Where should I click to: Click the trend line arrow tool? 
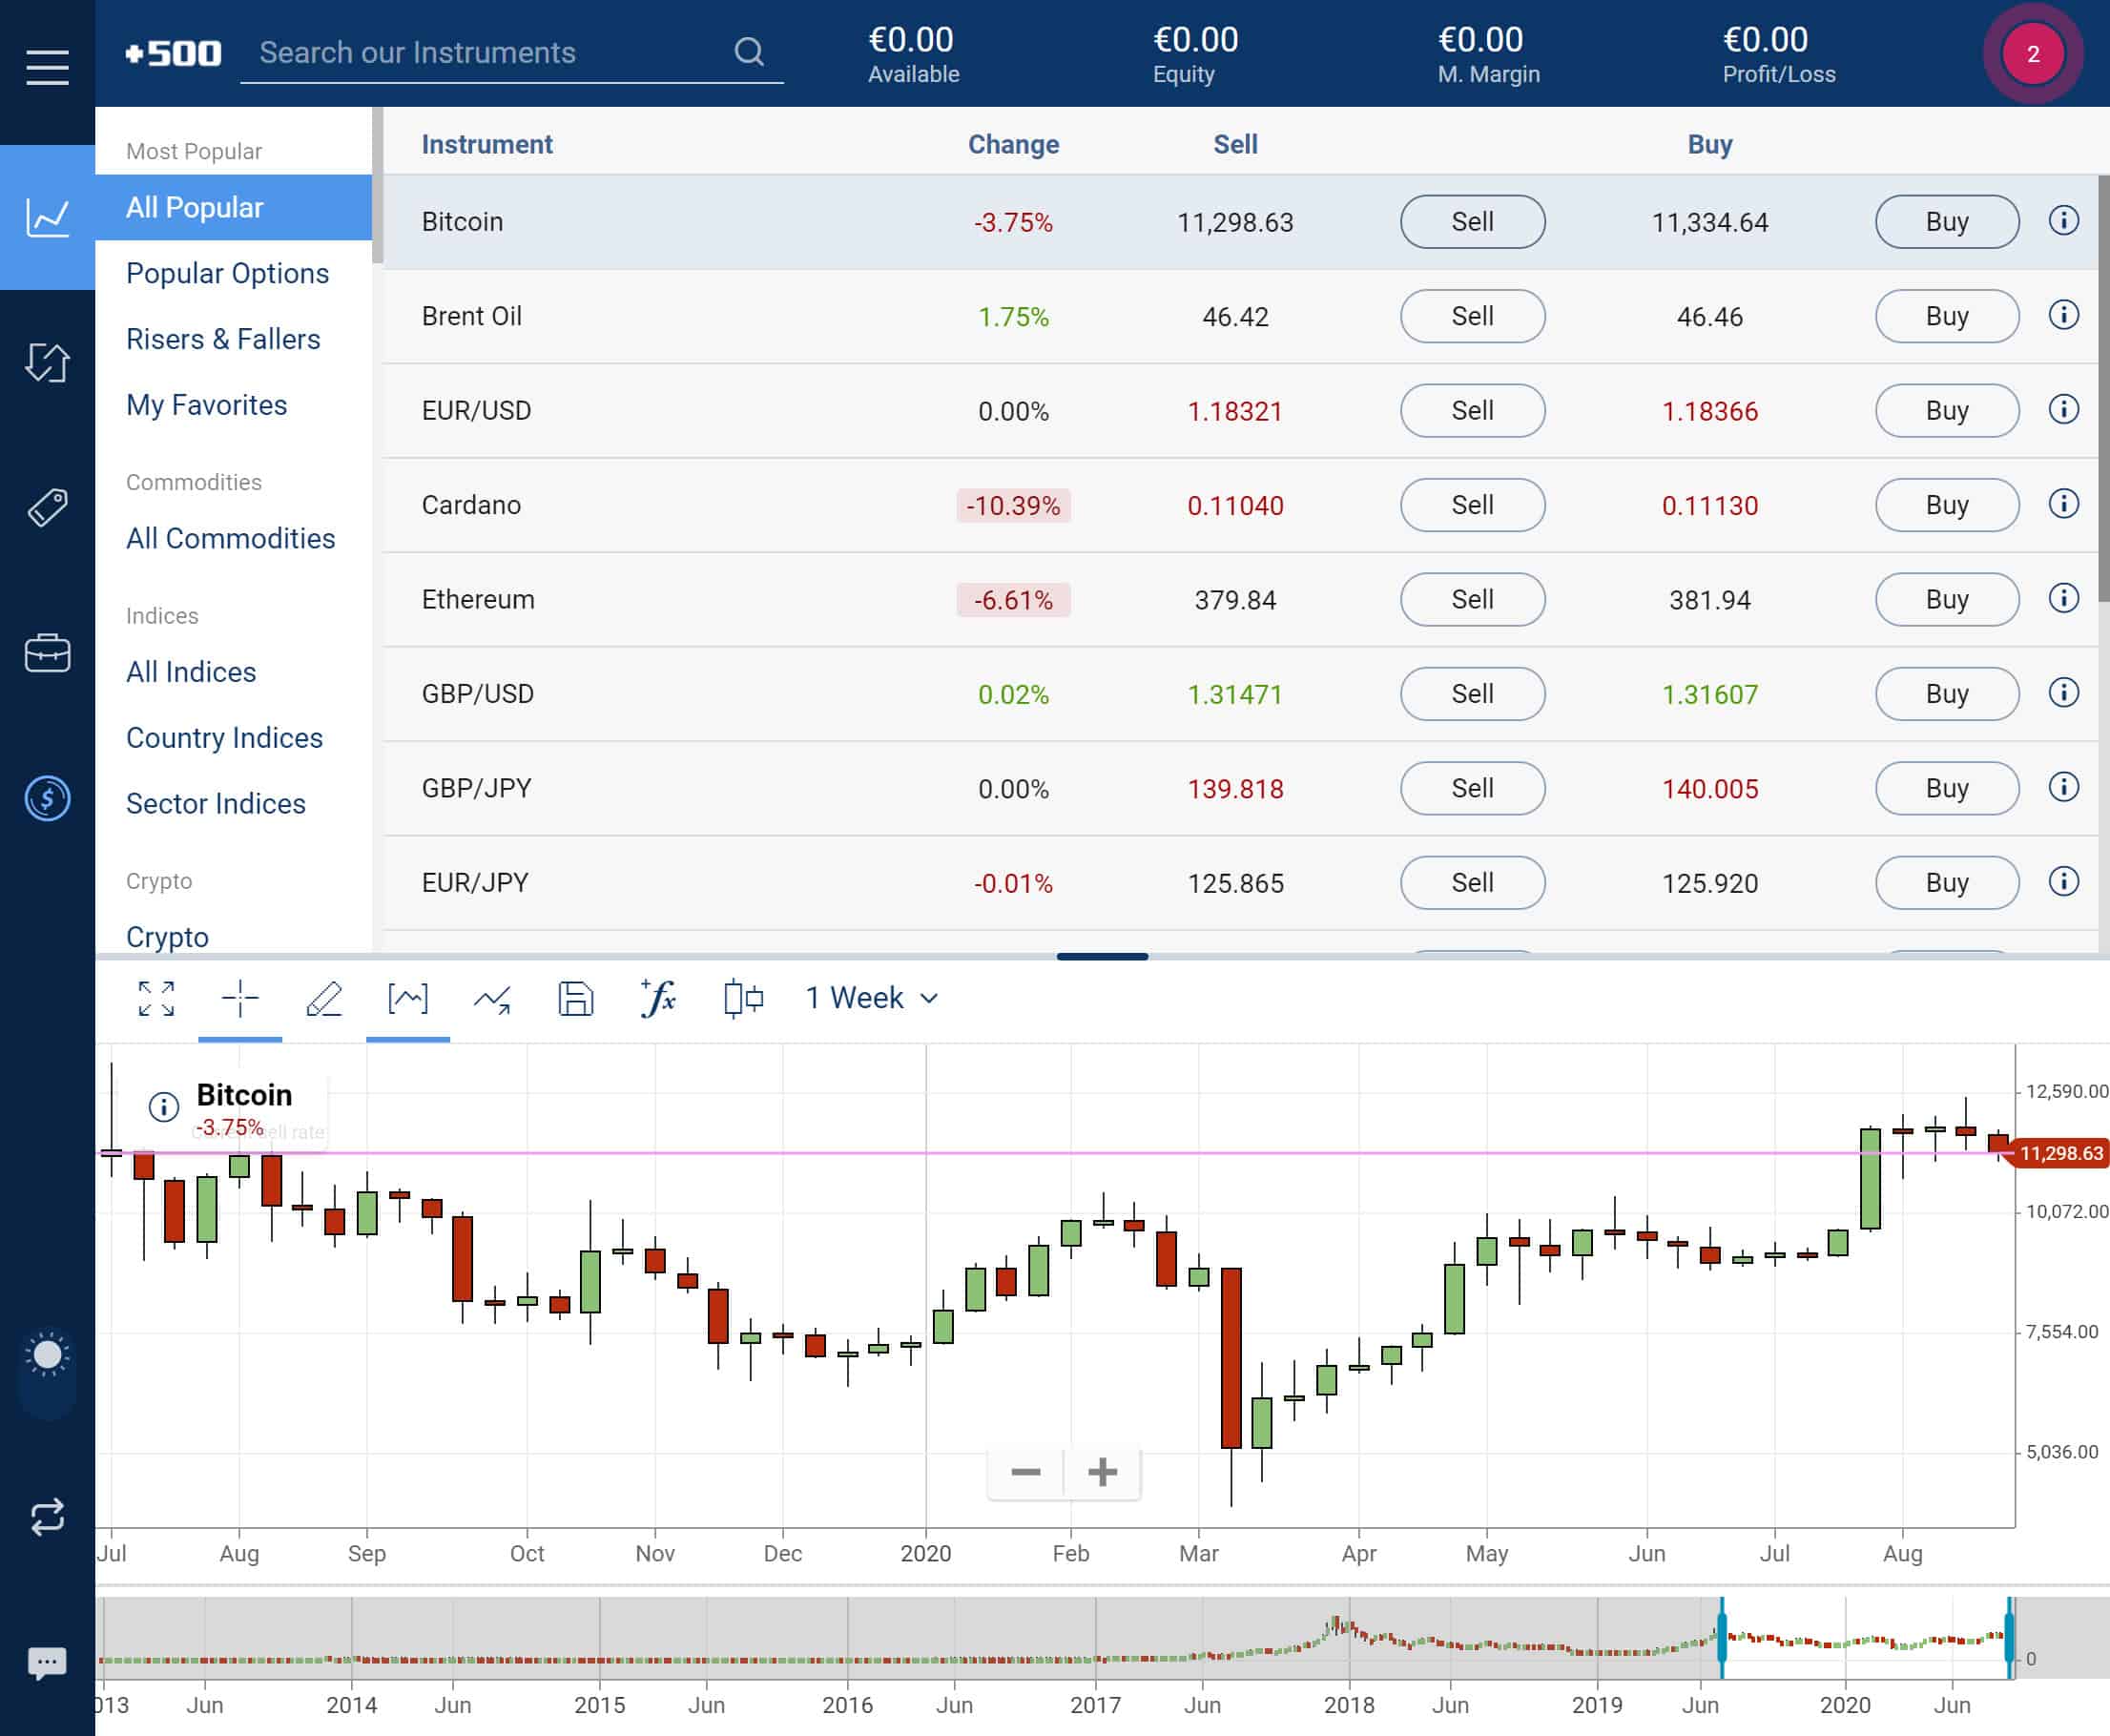click(x=492, y=998)
